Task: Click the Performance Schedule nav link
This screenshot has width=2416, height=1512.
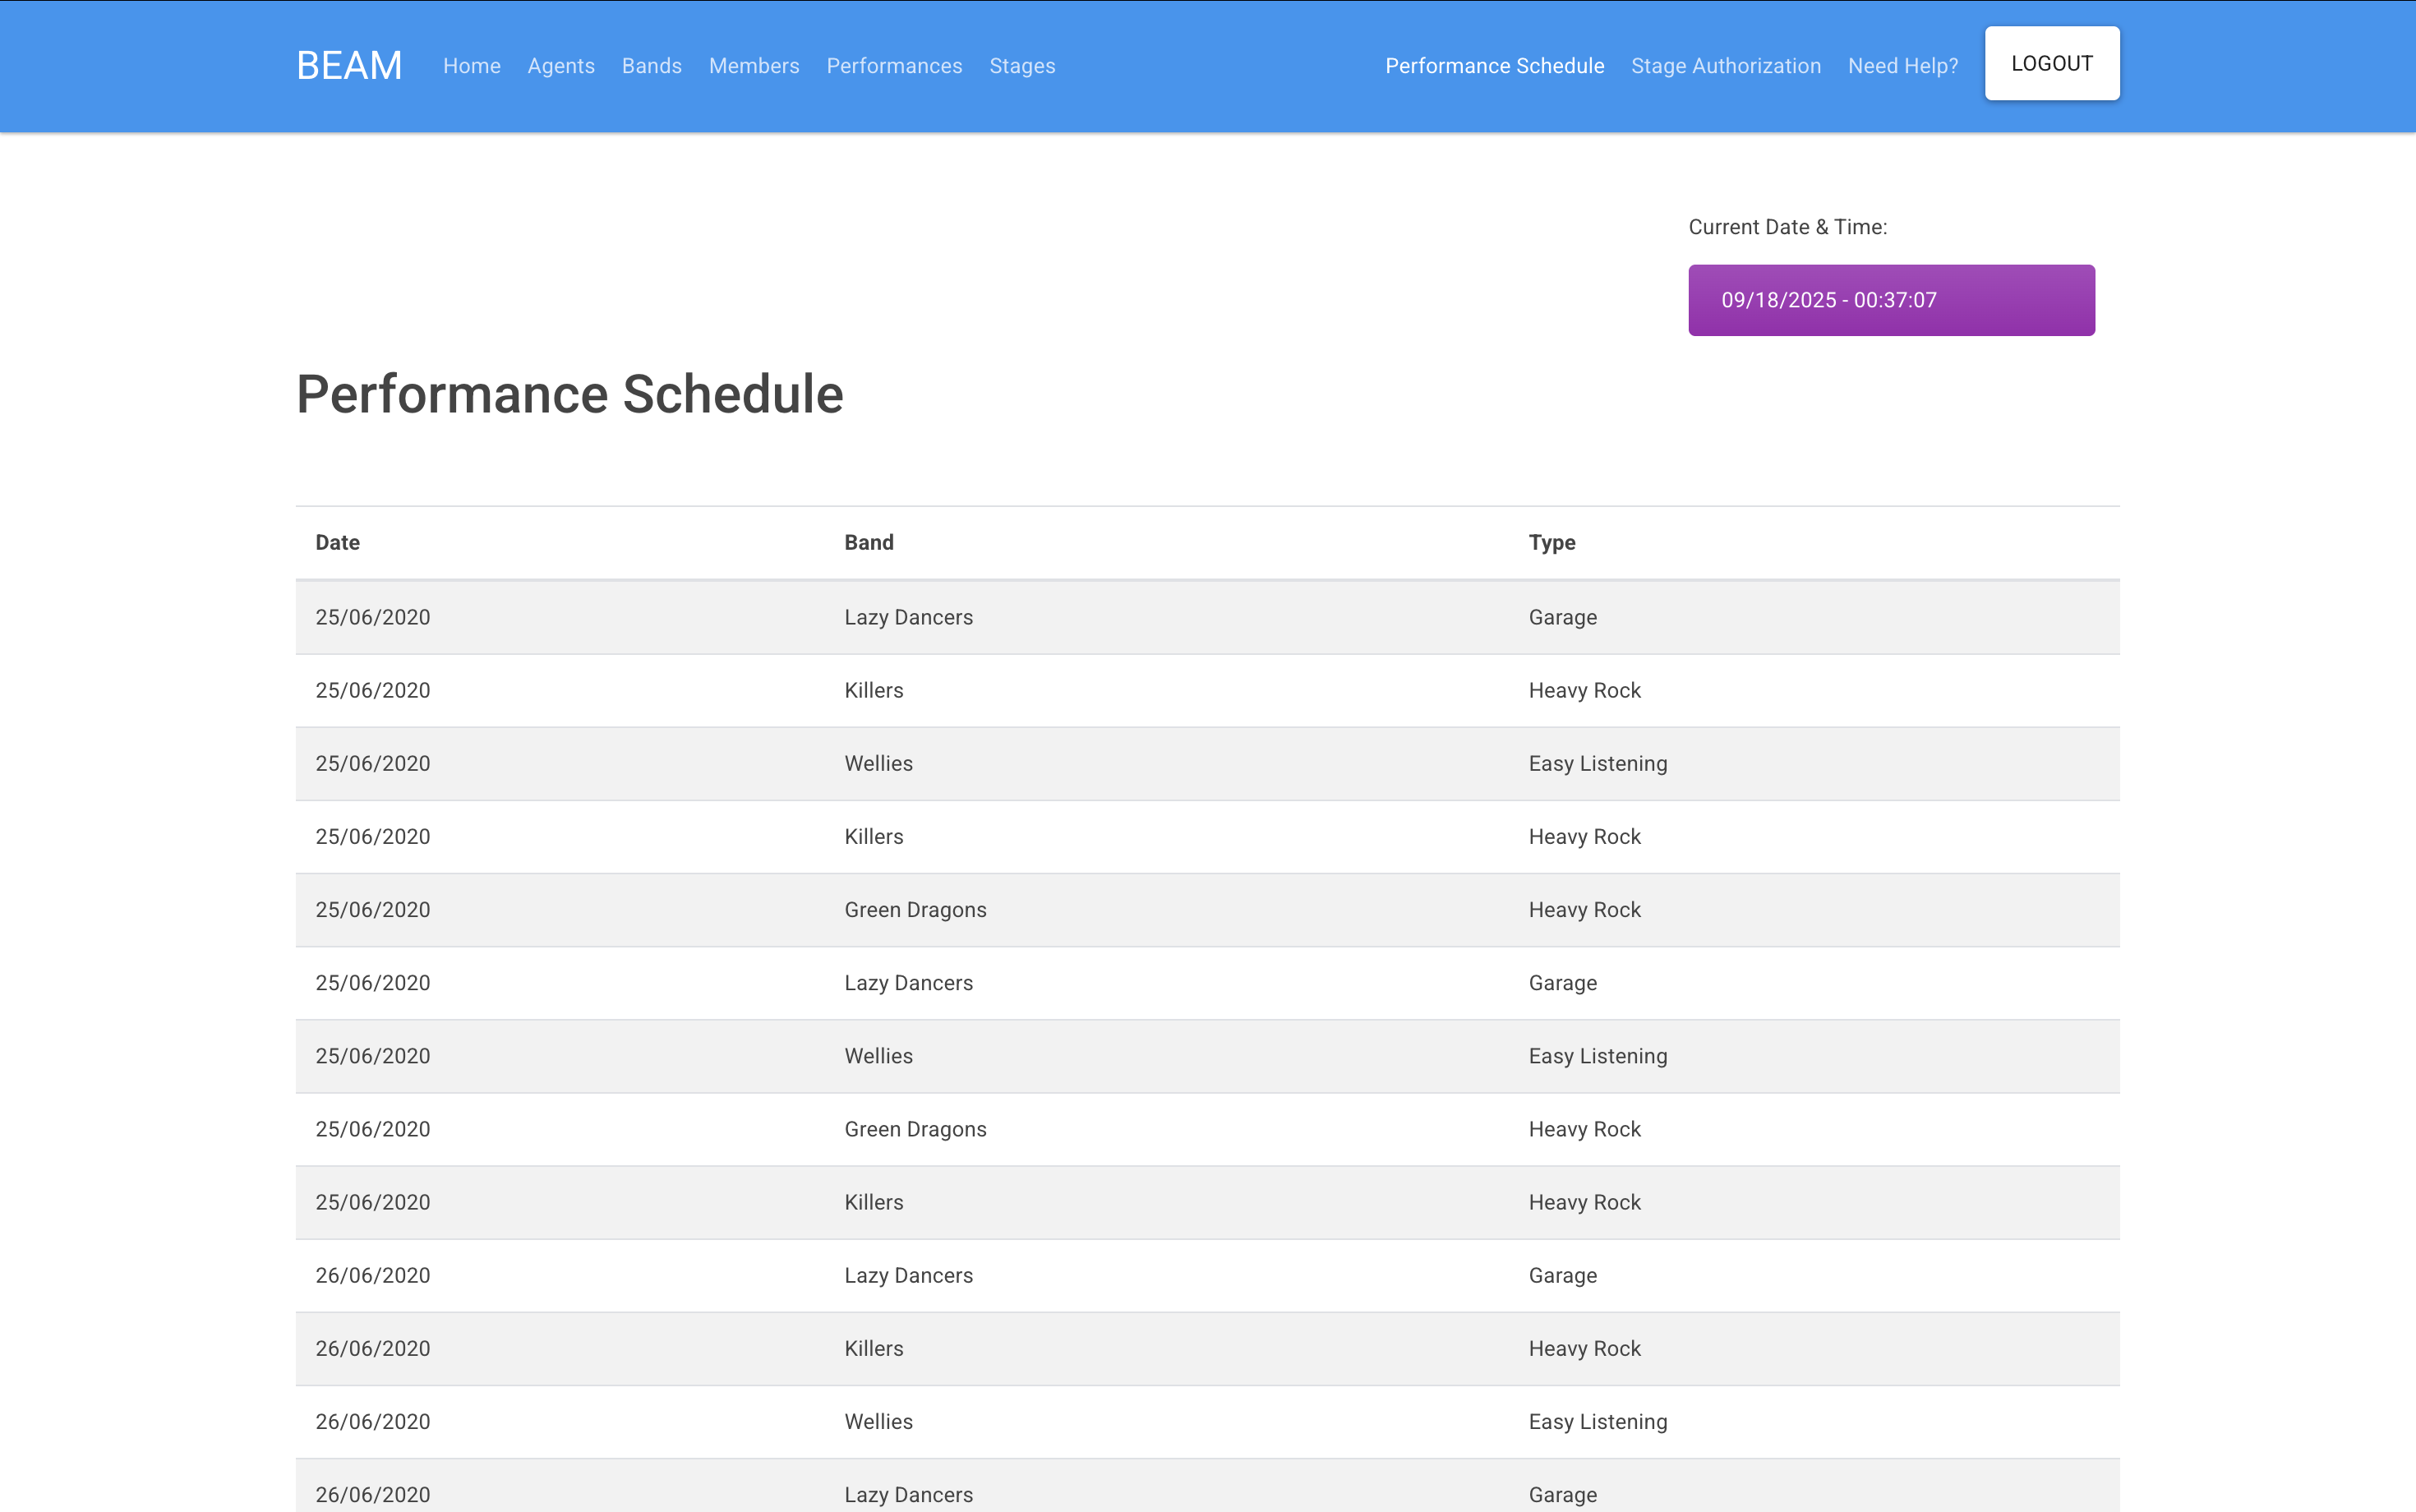Action: (x=1494, y=66)
